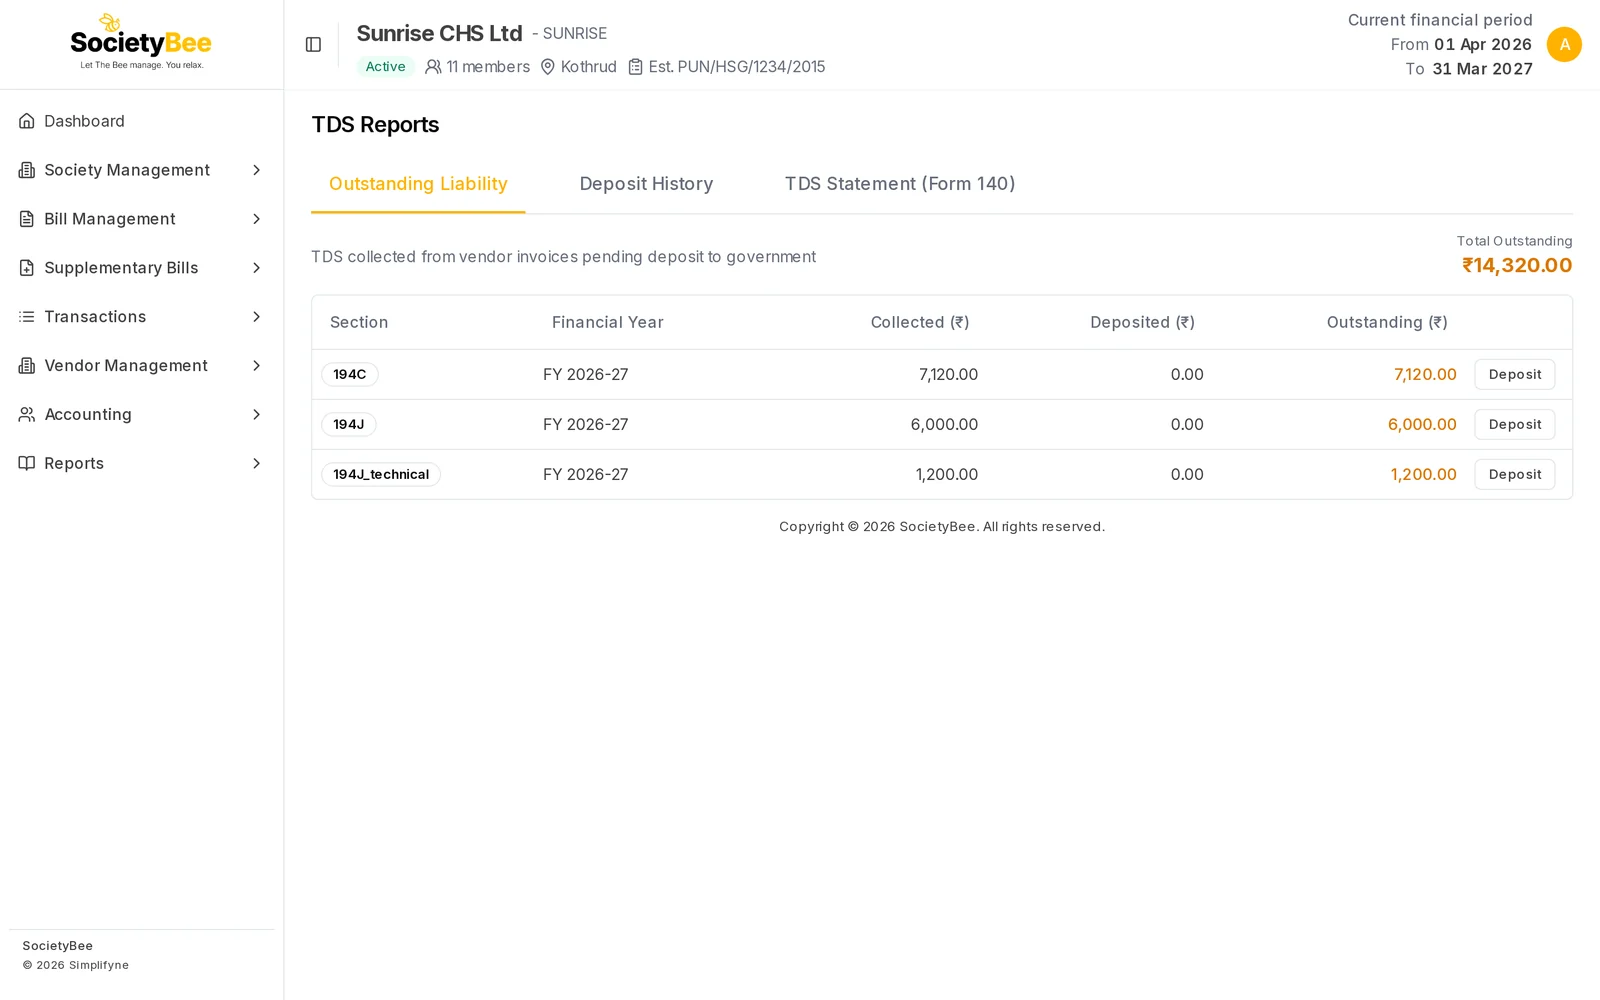Click the 194C section badge
The height and width of the screenshot is (1000, 1600).
click(x=350, y=374)
